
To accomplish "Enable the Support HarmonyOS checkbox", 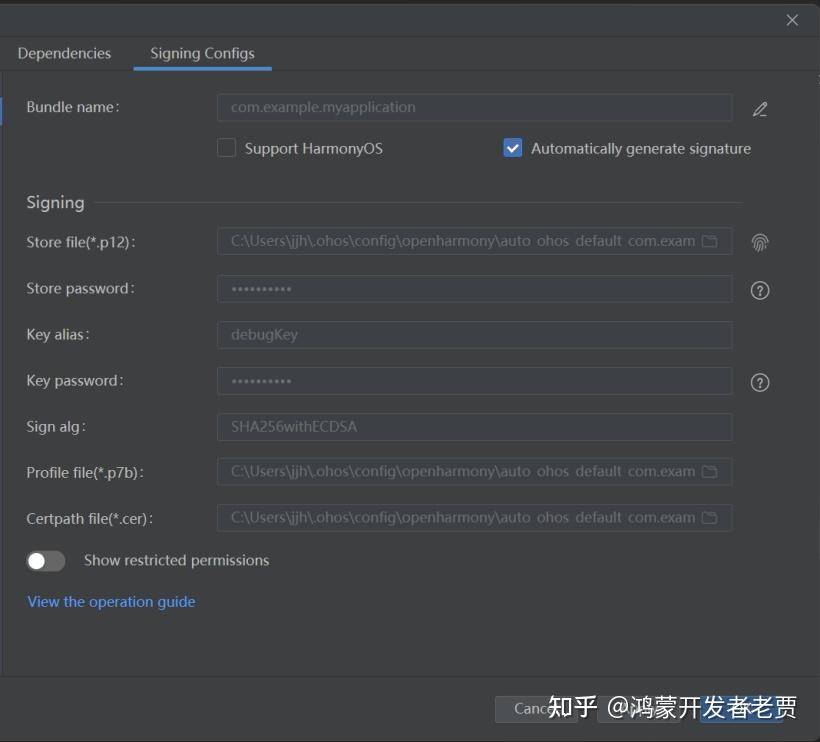I will pos(226,147).
